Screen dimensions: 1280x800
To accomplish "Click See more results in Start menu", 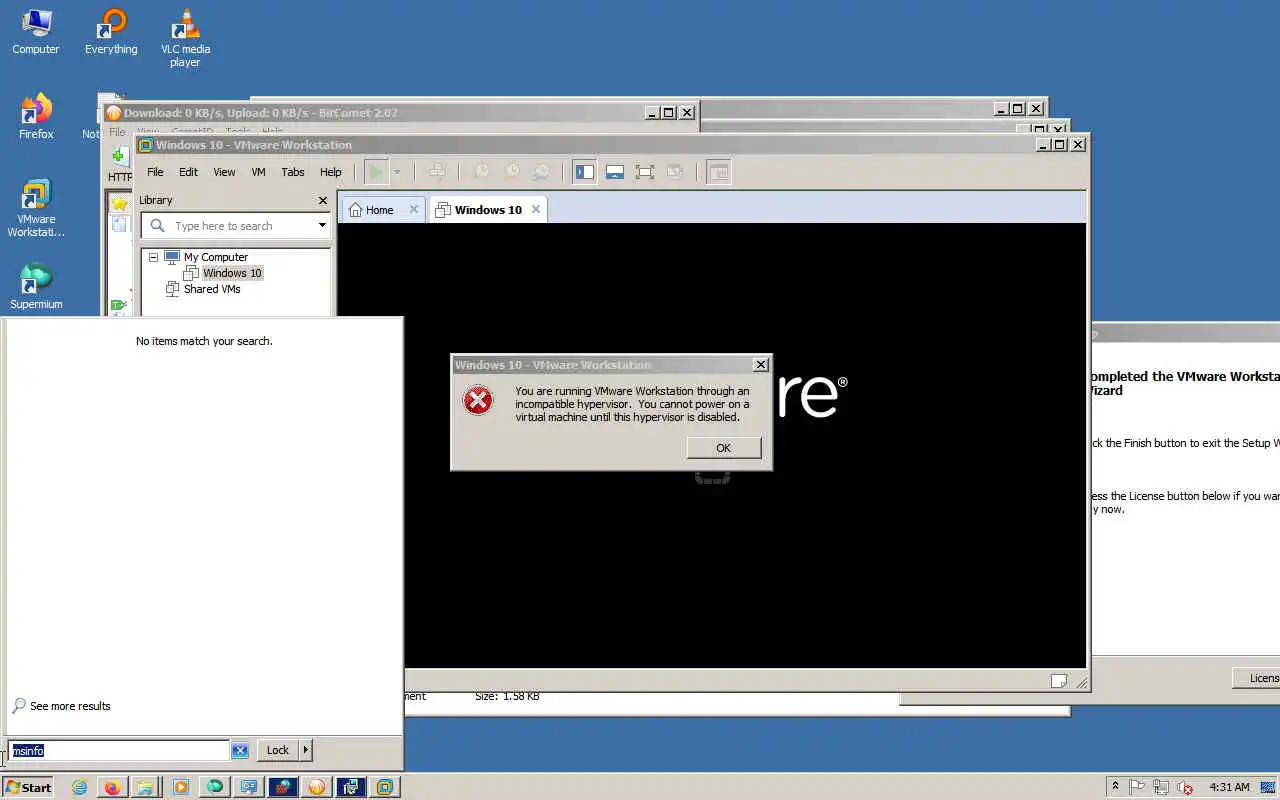I will pyautogui.click(x=70, y=706).
